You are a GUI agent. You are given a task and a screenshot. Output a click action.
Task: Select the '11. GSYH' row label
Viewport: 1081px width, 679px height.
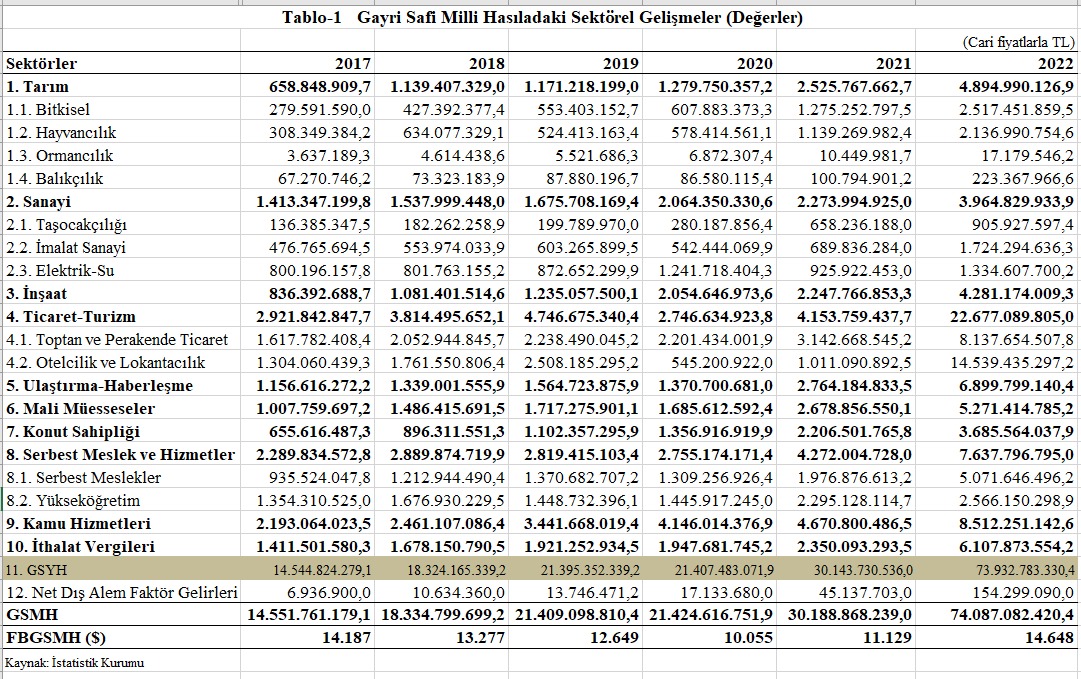tap(36, 571)
